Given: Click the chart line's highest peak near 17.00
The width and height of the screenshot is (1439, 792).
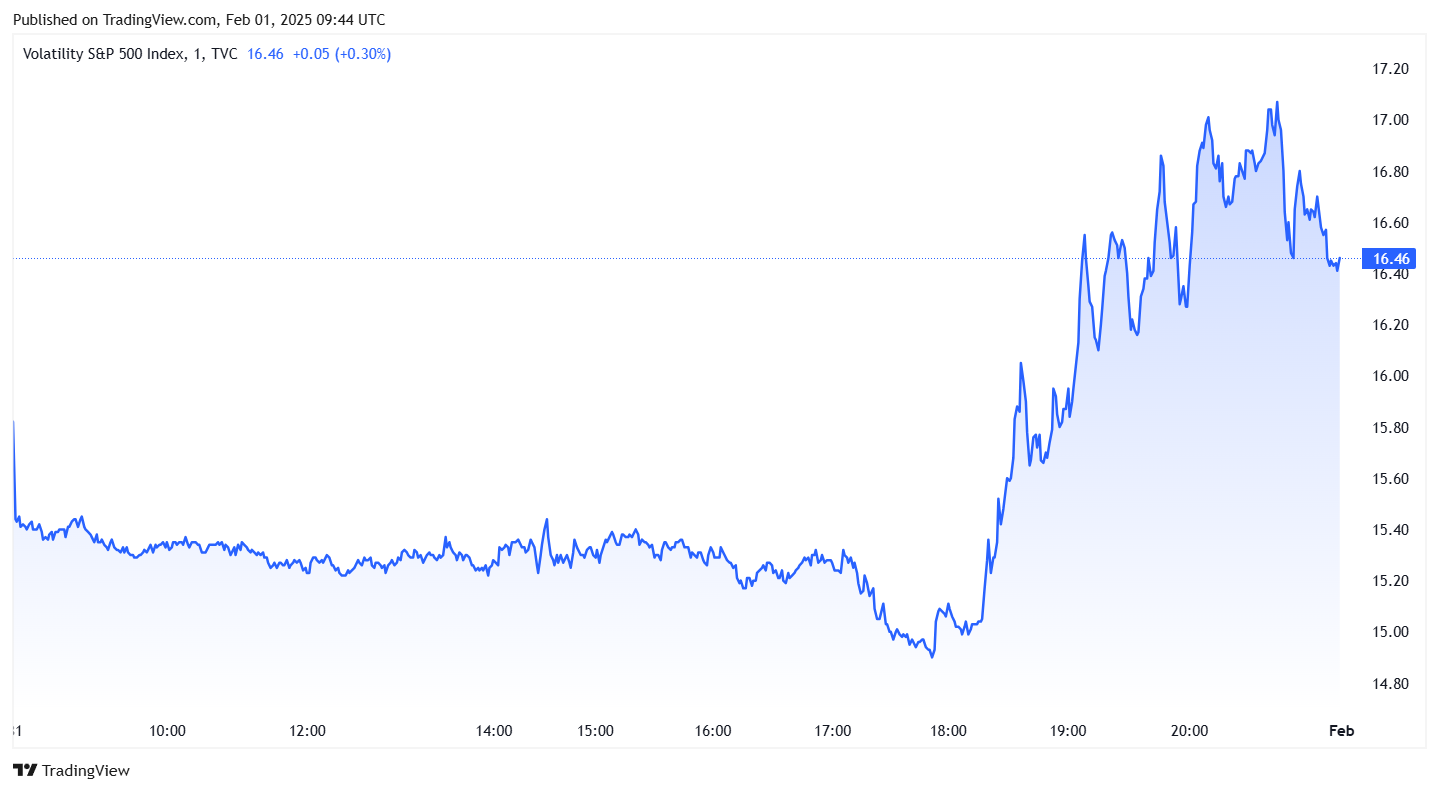Looking at the screenshot, I should tap(1277, 103).
